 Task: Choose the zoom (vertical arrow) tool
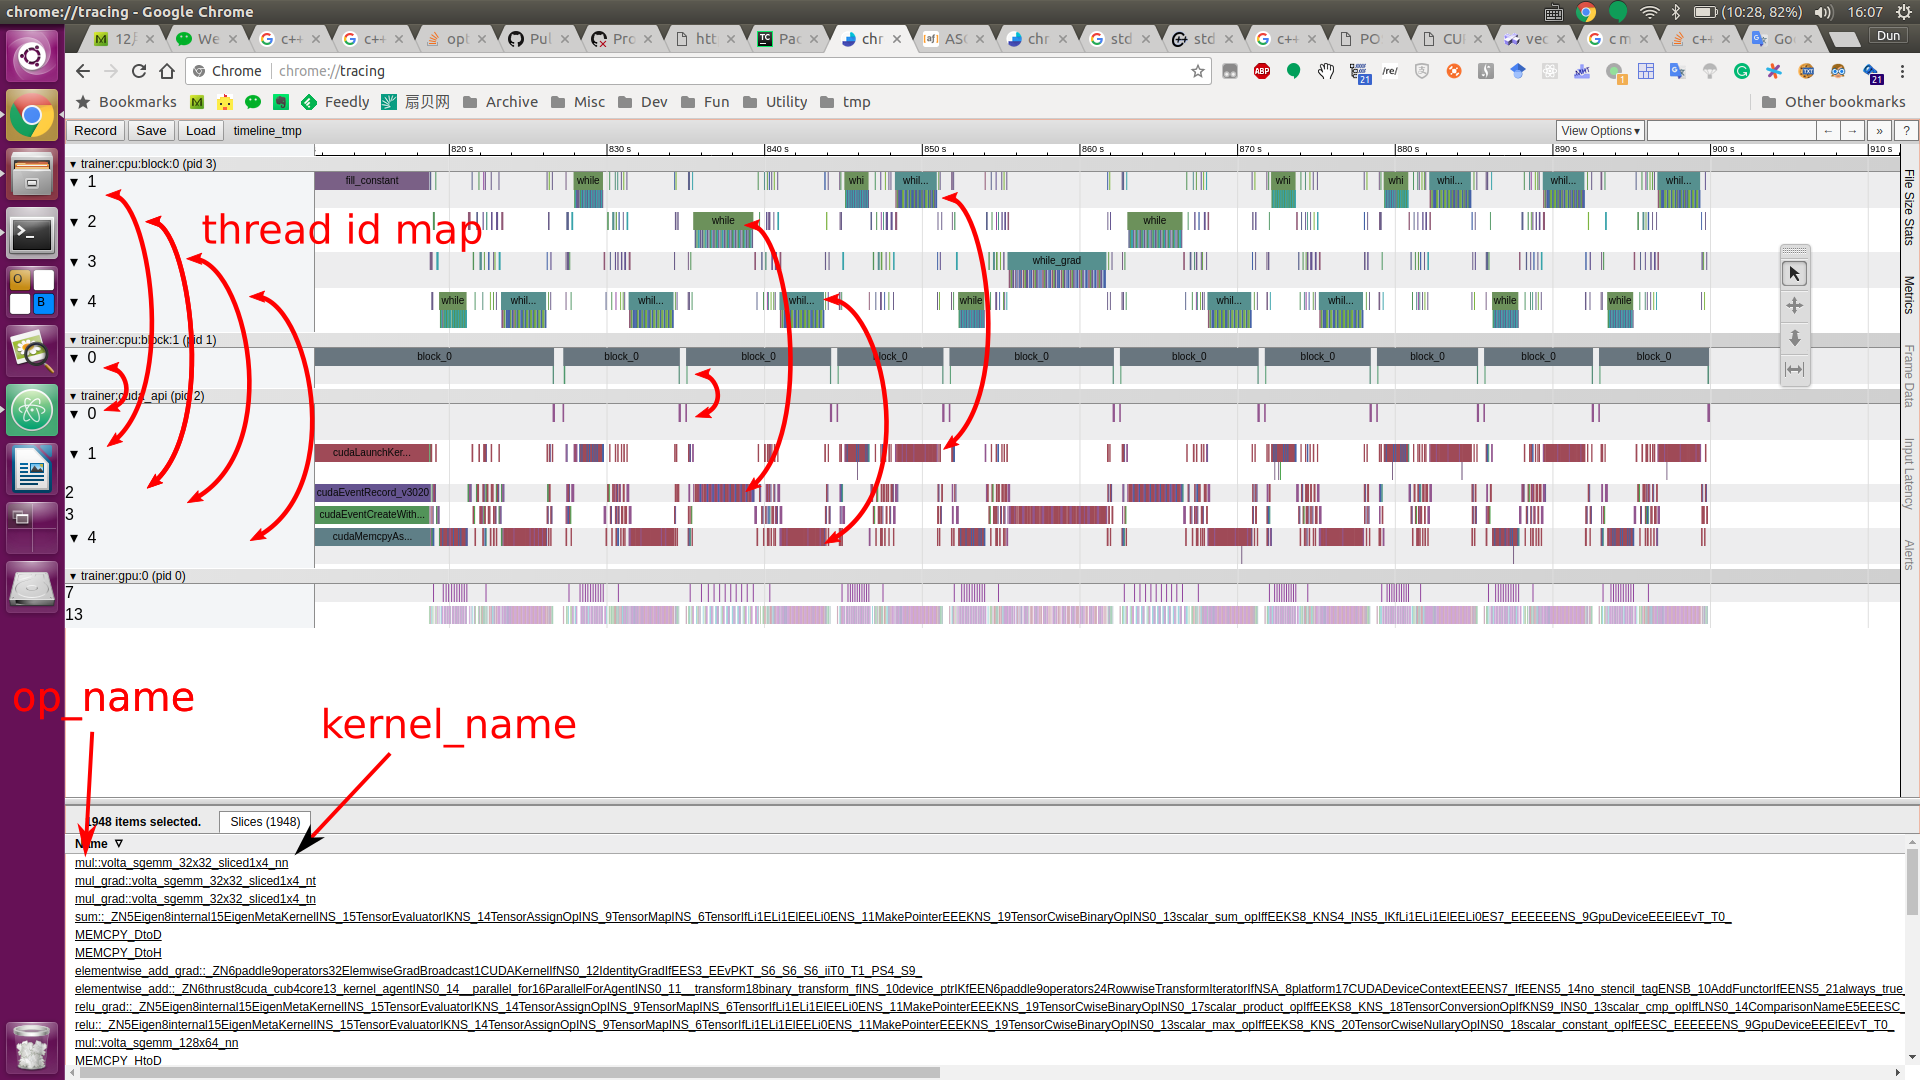(x=1794, y=338)
